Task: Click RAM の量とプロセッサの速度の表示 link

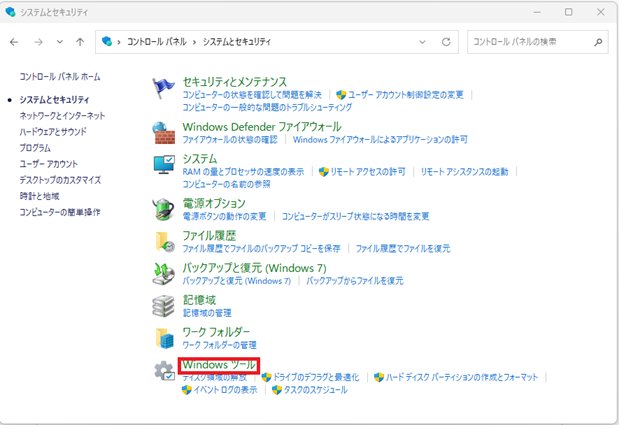Action: 243,172
